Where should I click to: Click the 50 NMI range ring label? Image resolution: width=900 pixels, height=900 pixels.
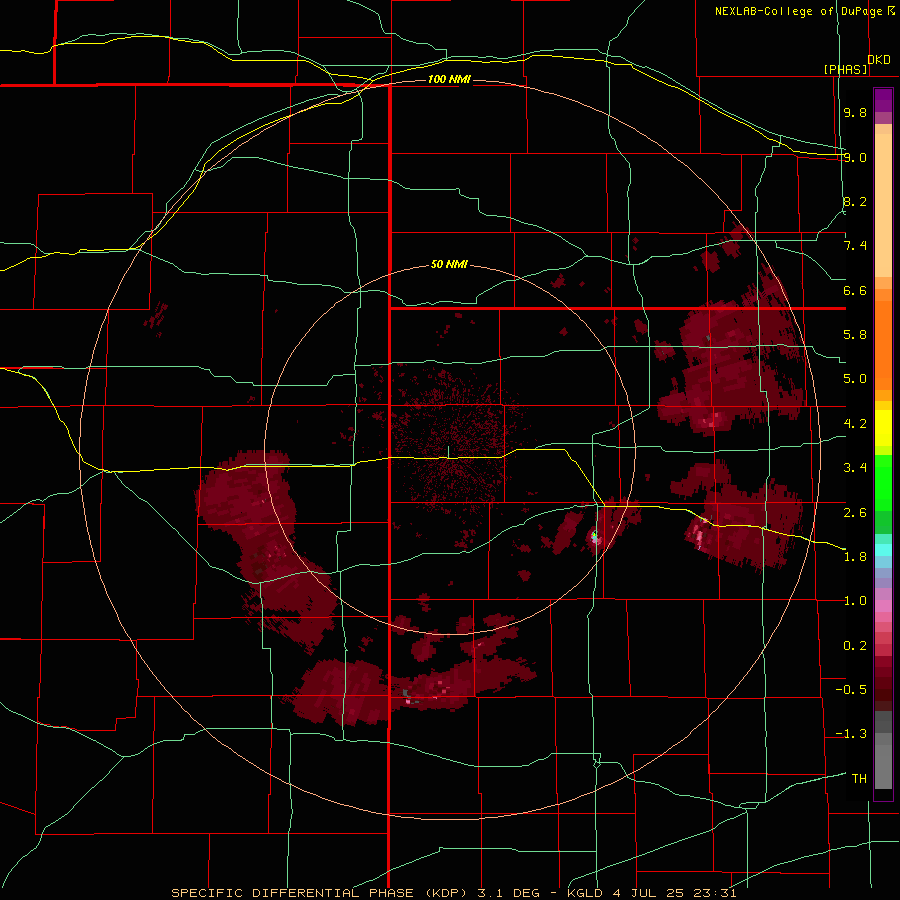pos(449,264)
